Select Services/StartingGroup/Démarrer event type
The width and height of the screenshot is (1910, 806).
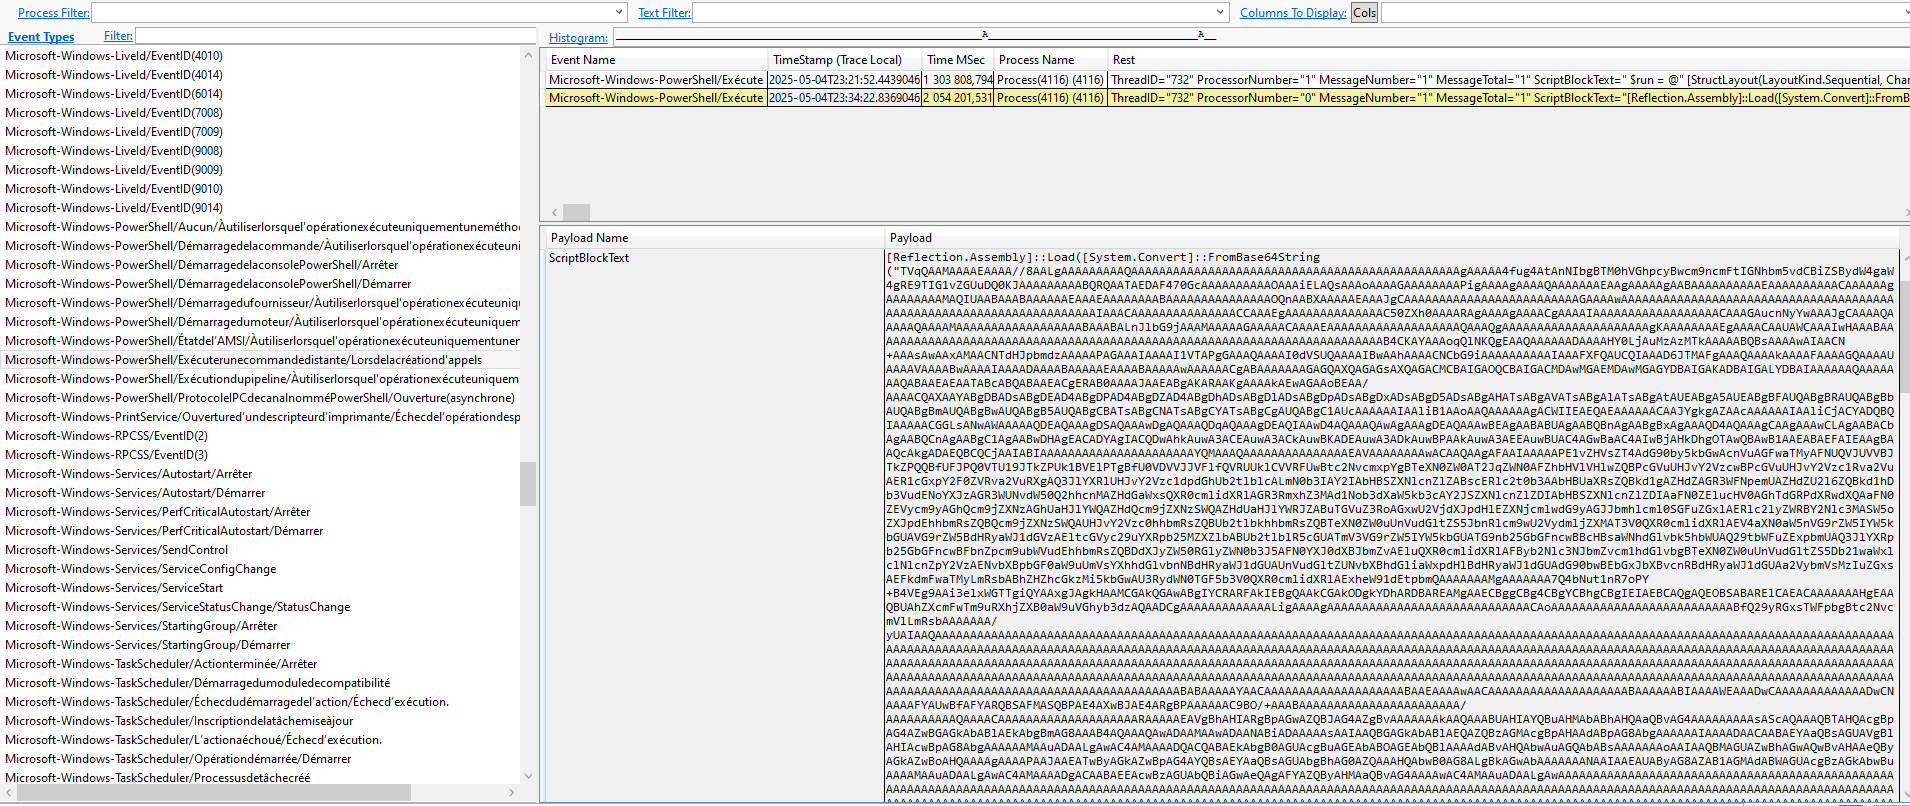[x=147, y=645]
